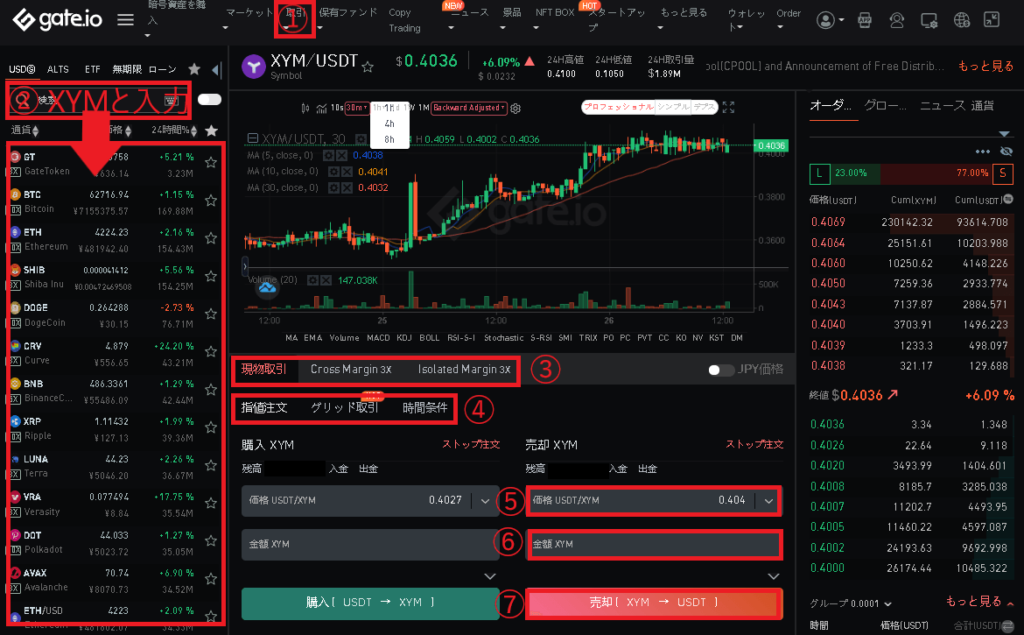Click the 購入 USDT → XYM buy button

click(x=370, y=603)
